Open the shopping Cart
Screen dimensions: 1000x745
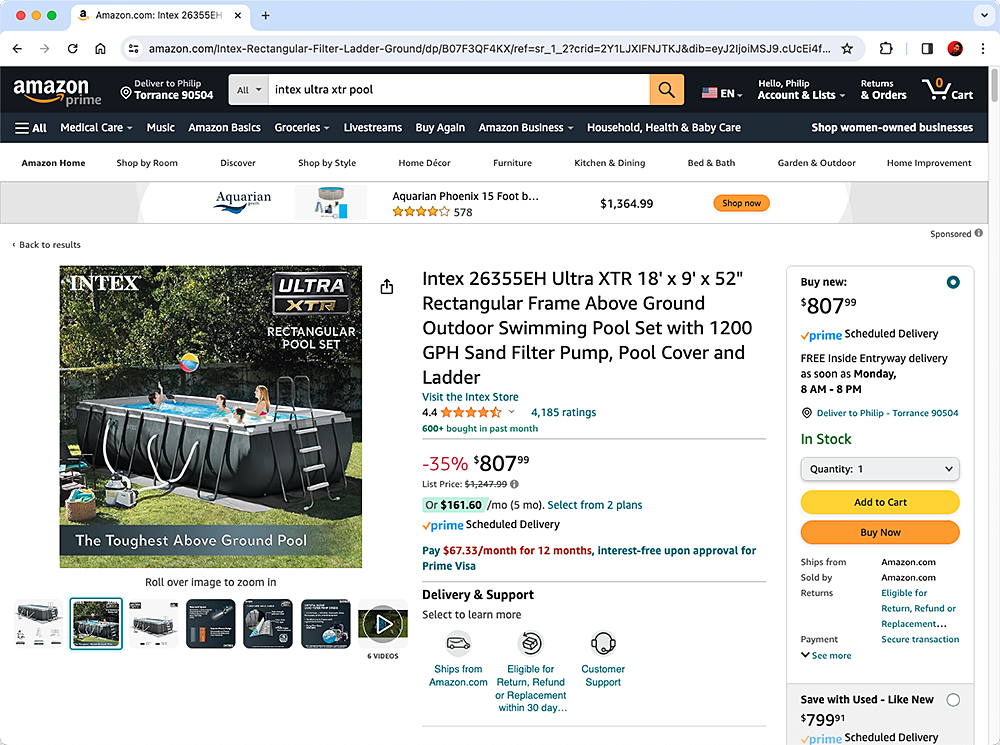tap(946, 89)
